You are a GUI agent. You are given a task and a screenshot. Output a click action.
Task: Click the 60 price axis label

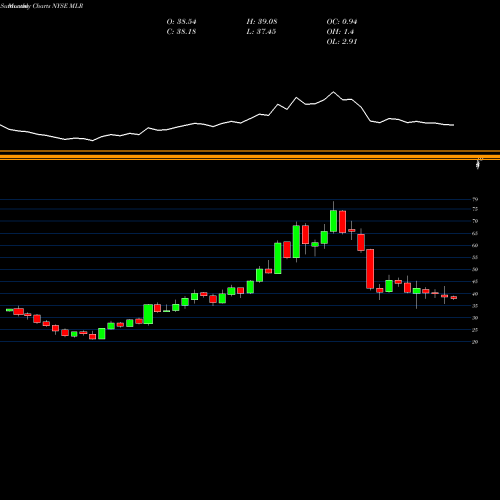point(475,245)
